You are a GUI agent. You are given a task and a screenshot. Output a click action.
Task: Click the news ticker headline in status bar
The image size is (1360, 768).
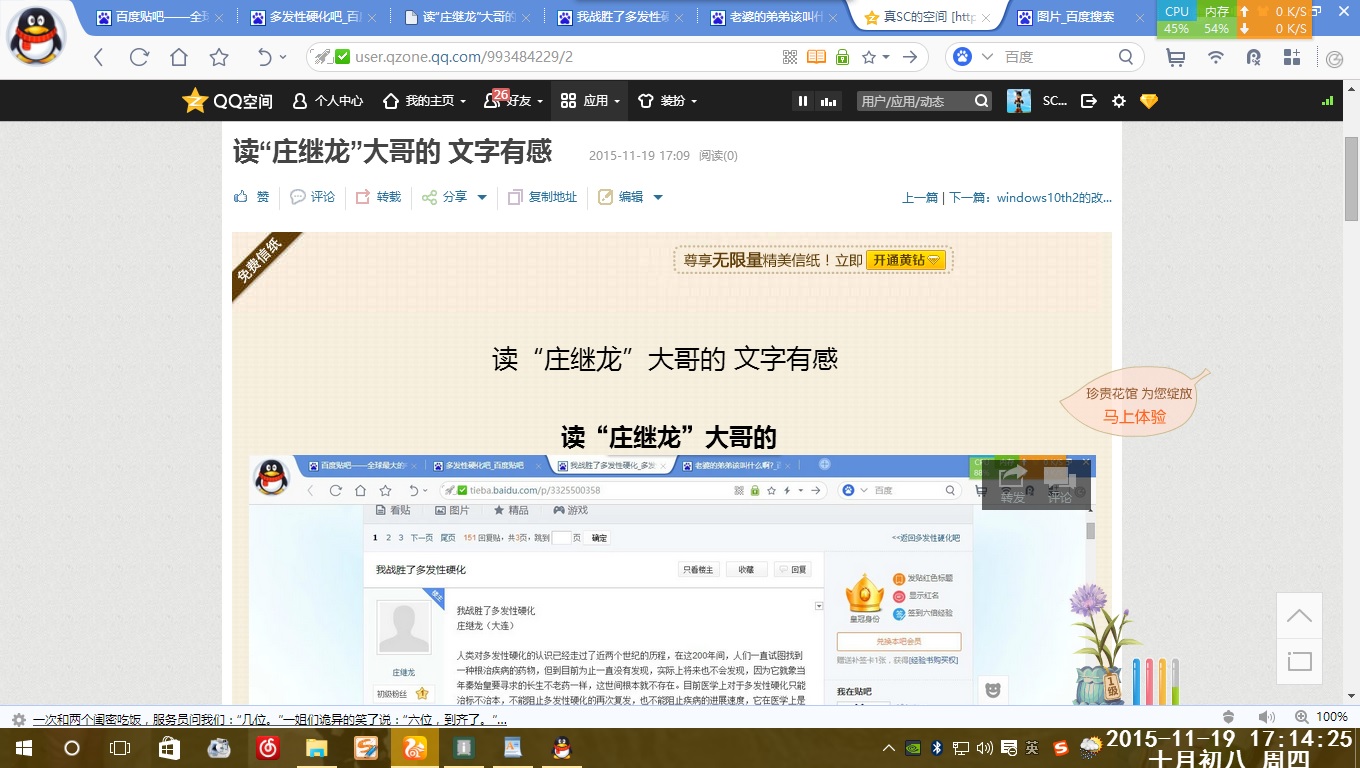point(270,719)
